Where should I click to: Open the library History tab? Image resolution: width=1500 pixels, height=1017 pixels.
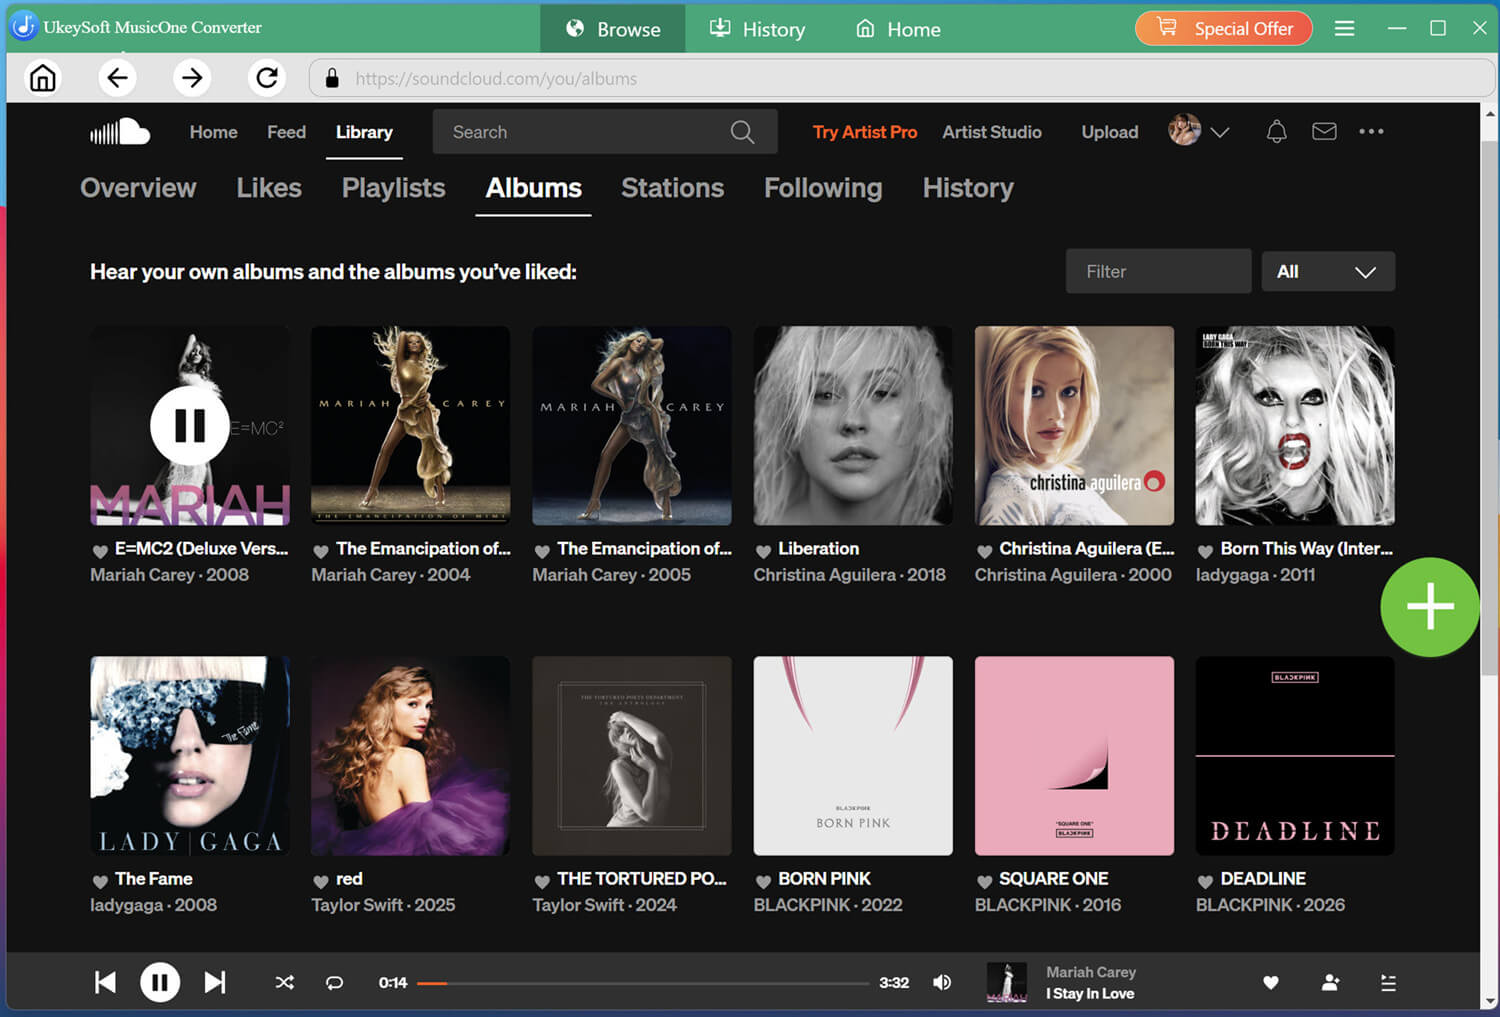coord(968,188)
